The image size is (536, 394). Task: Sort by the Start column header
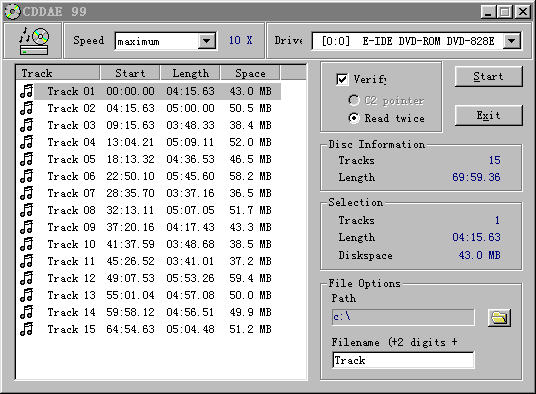[130, 73]
